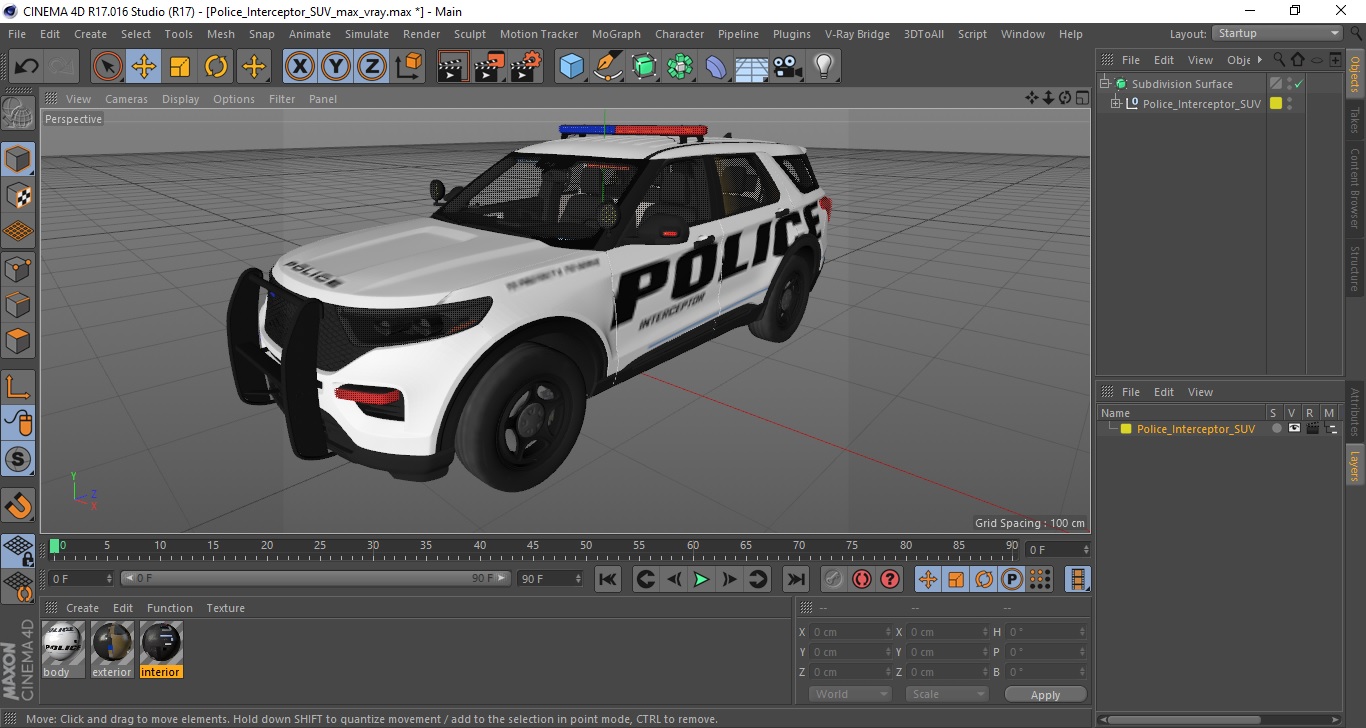Screen dimensions: 1366x728
Task: Open the Content Browser side tab
Action: 1355,188
